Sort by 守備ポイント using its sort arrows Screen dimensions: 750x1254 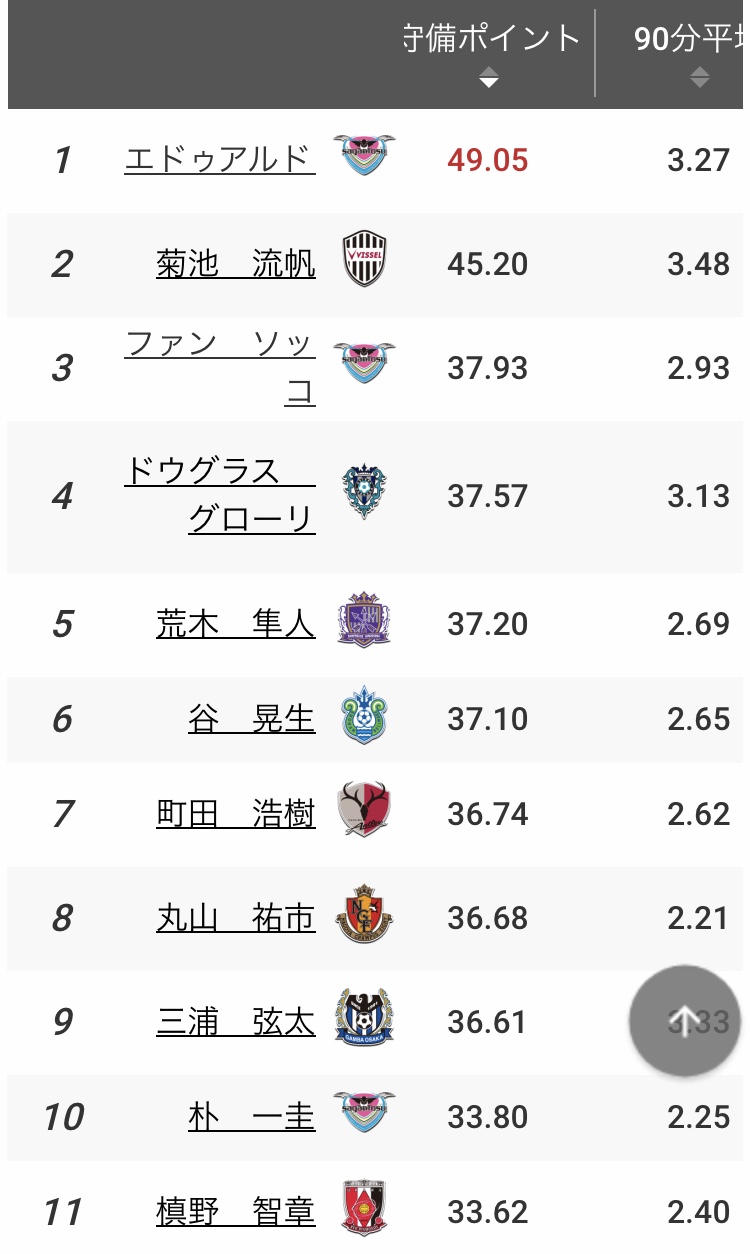coord(488,77)
